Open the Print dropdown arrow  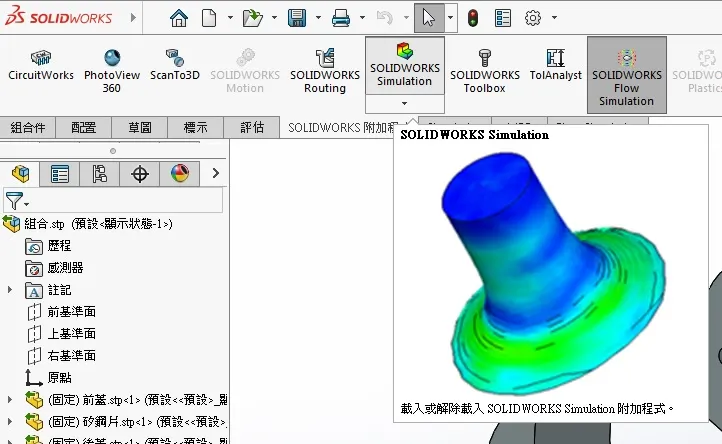pos(362,18)
